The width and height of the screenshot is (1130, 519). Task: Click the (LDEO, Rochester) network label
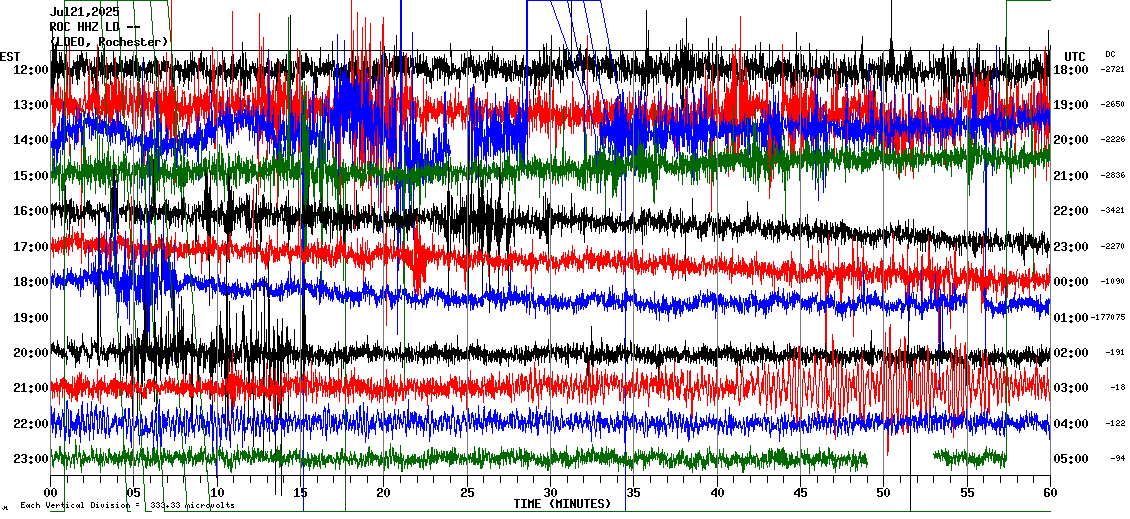click(108, 42)
